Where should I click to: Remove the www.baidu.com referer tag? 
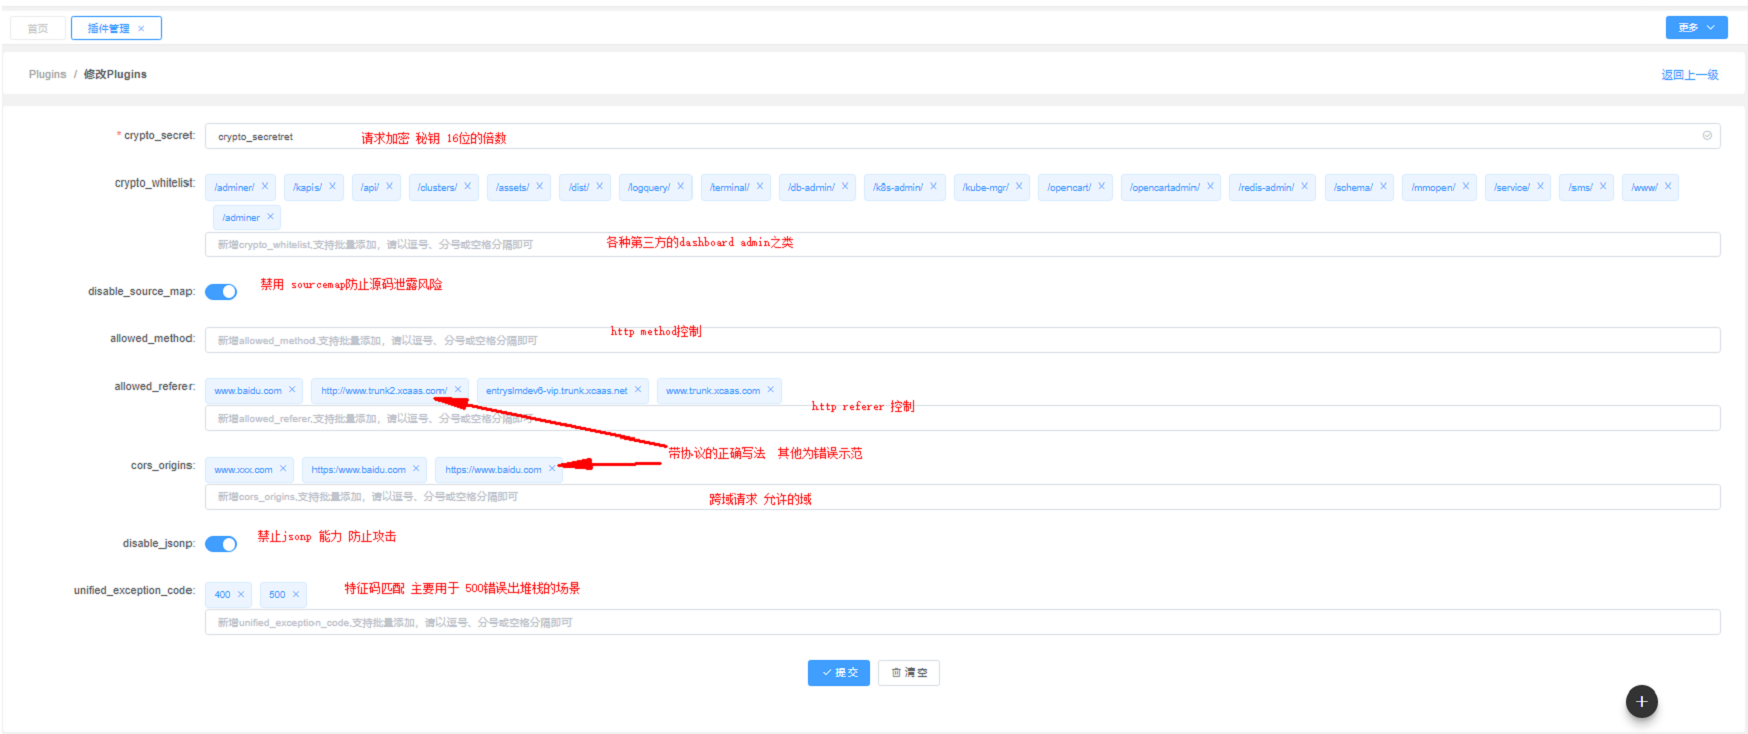[x=292, y=390]
